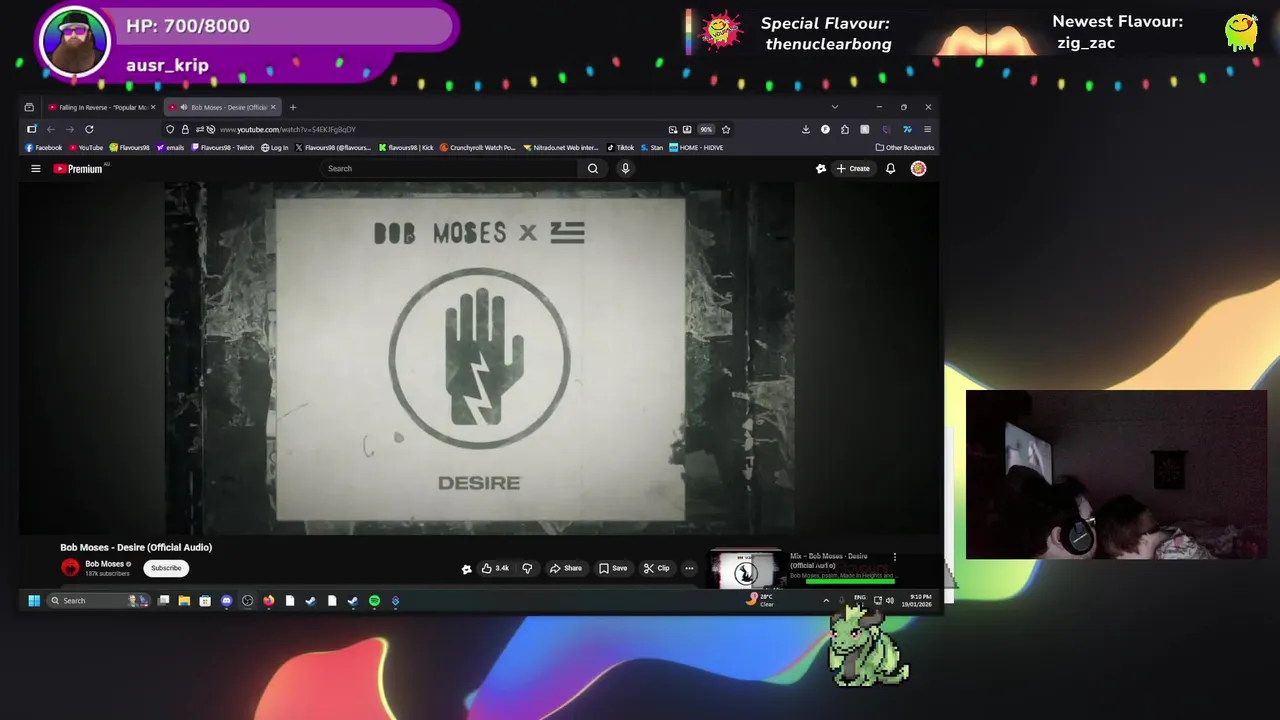Bookmark this page with the star icon
The width and height of the screenshot is (1280, 720).
point(726,129)
